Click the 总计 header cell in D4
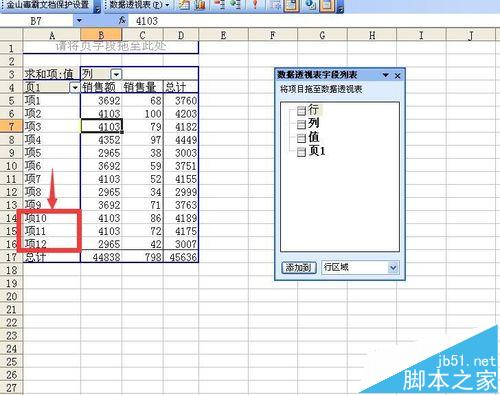Viewport: 500px width, 395px height. pos(181,87)
